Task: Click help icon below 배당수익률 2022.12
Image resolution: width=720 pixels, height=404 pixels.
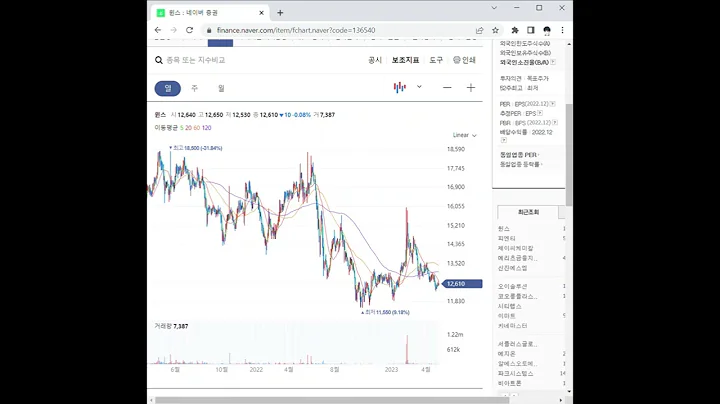Action: 503,140
